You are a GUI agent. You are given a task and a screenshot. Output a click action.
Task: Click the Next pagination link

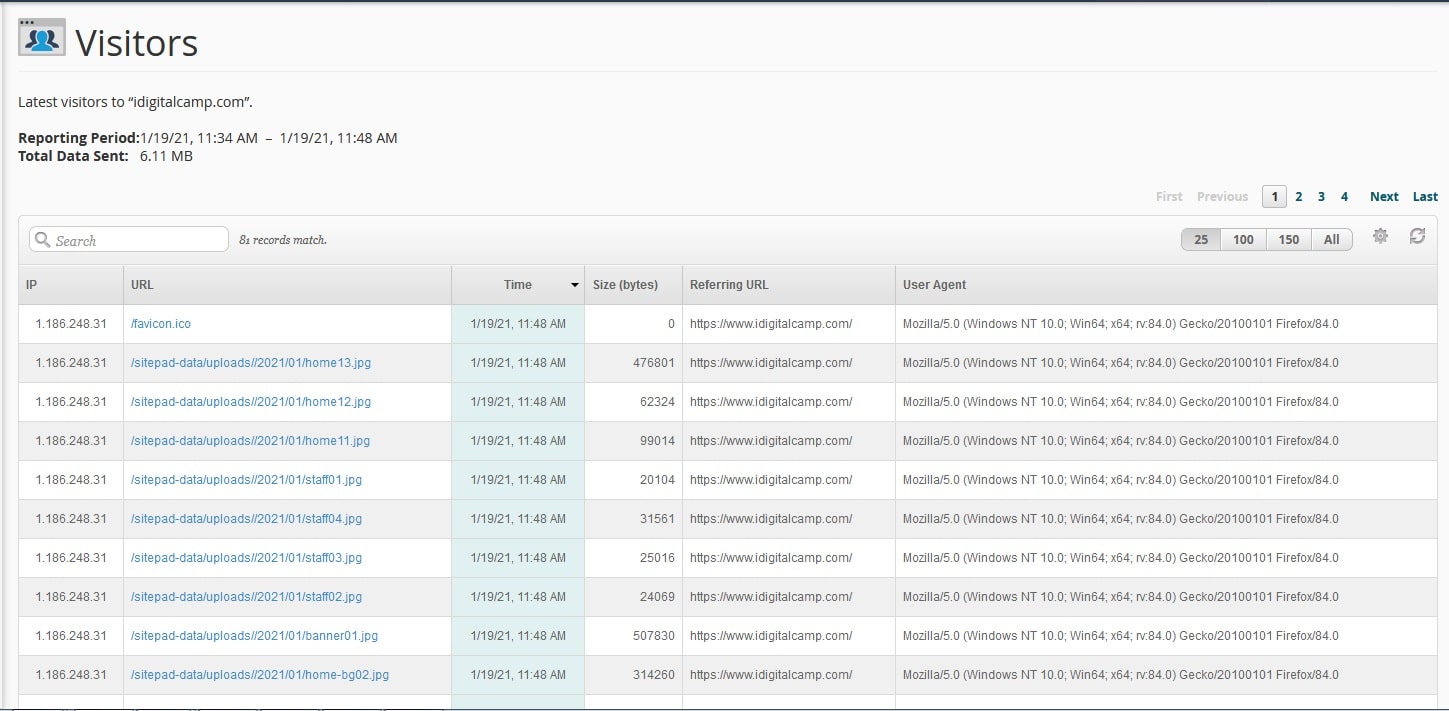click(x=1383, y=196)
